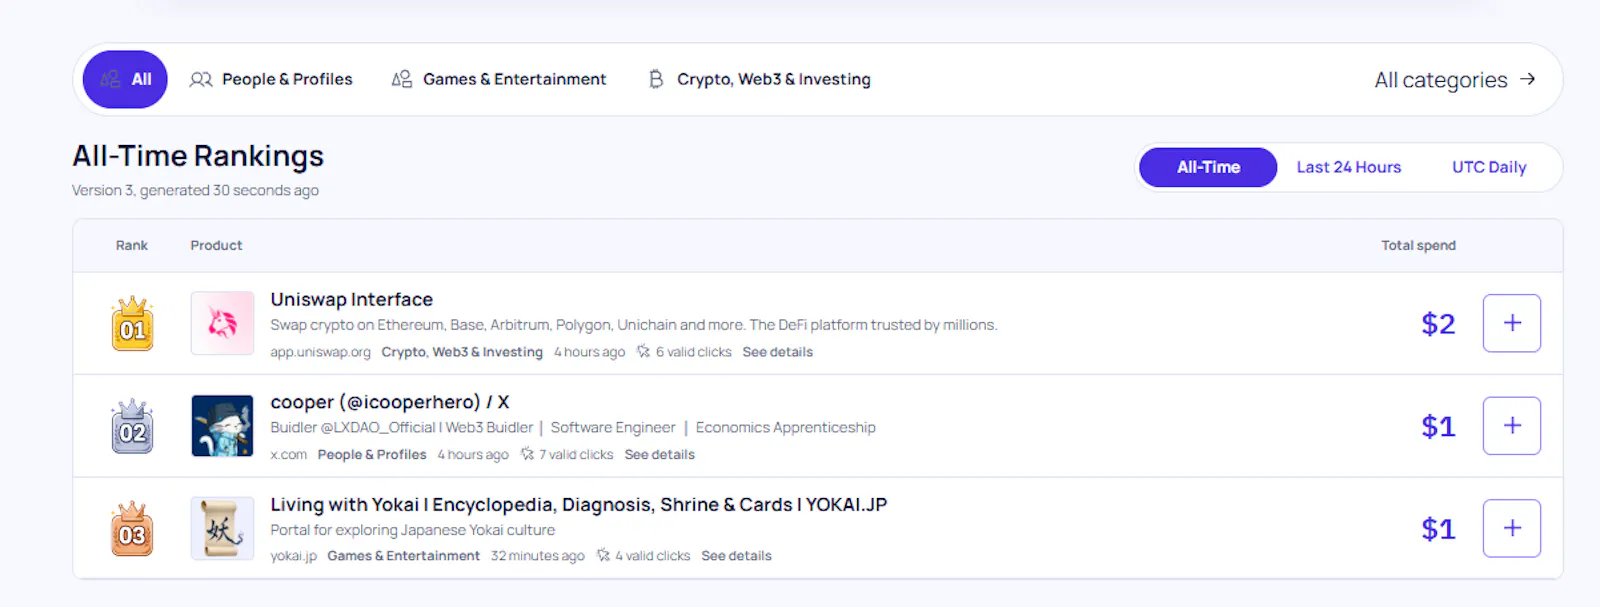The image size is (1600, 607).
Task: Click the 6 valid clicks icon
Action: coord(643,352)
